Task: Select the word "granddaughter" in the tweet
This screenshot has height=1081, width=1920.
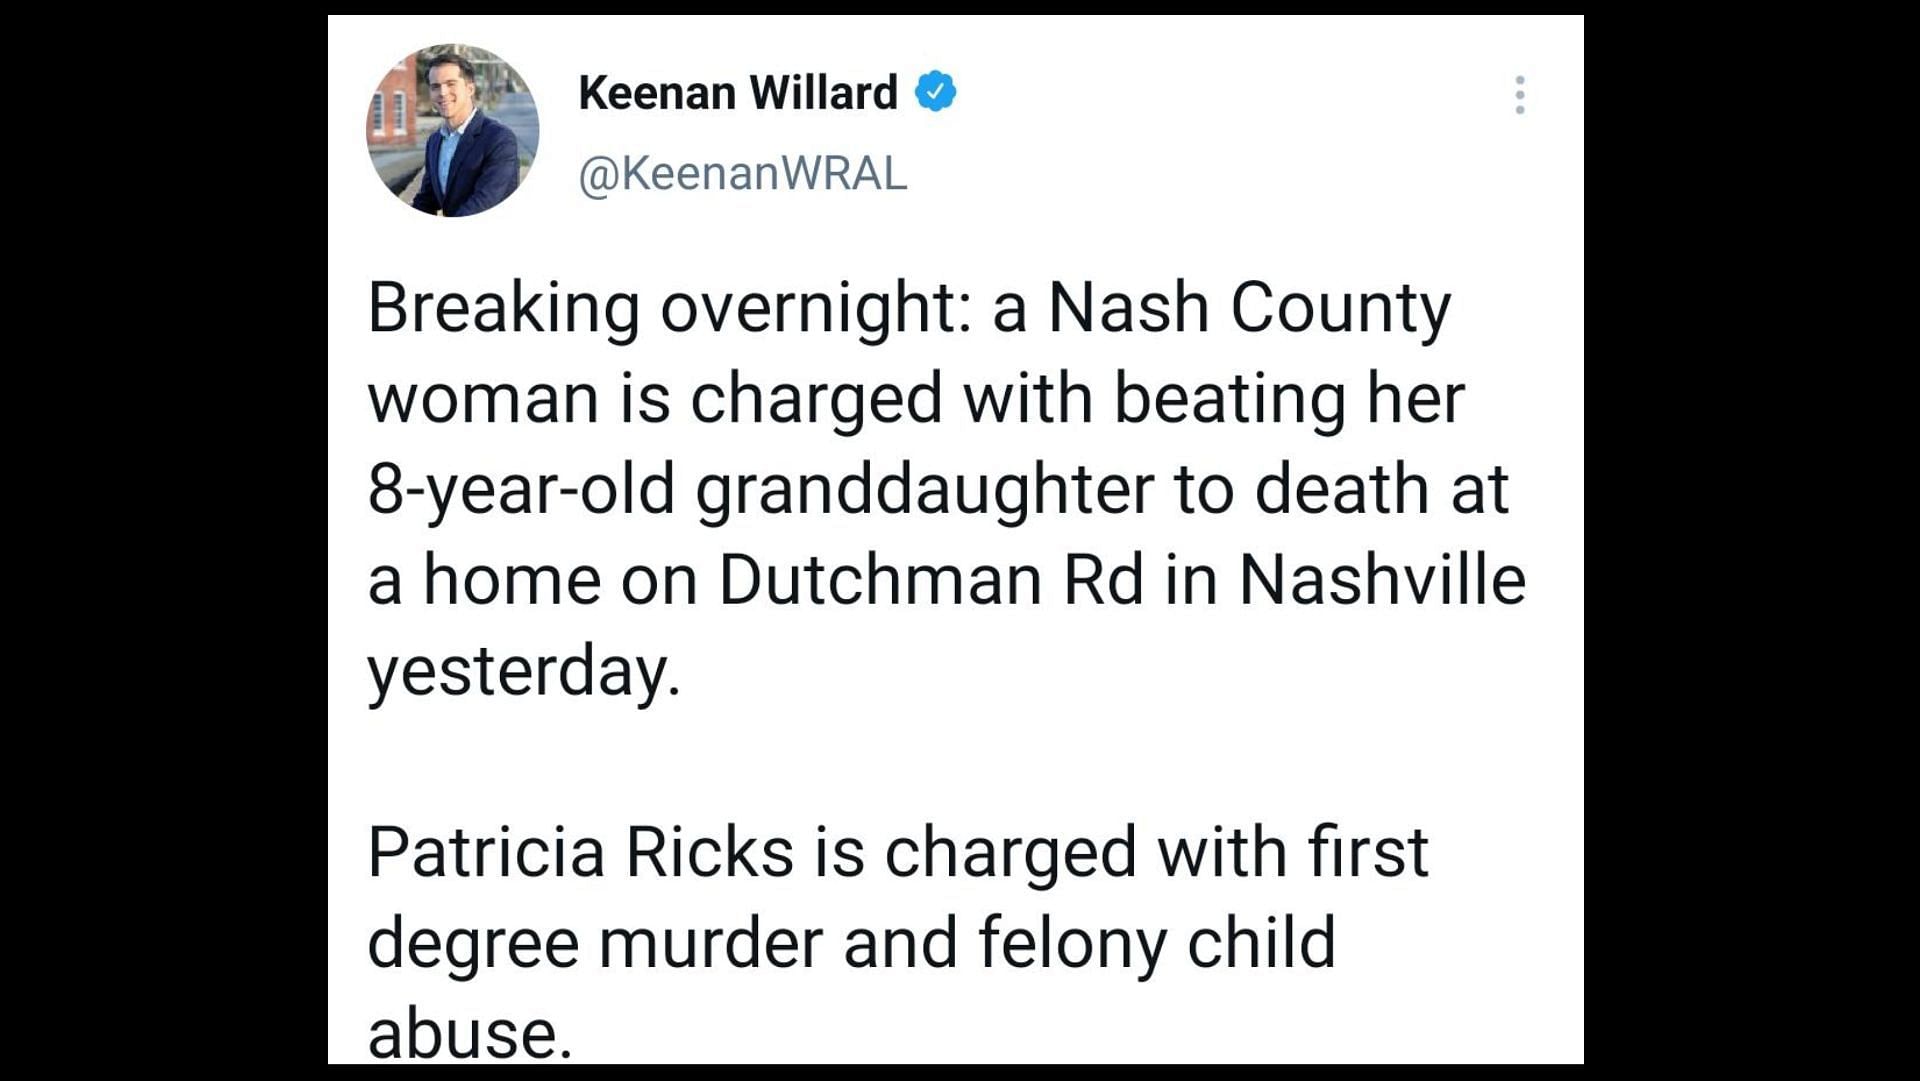Action: (924, 490)
